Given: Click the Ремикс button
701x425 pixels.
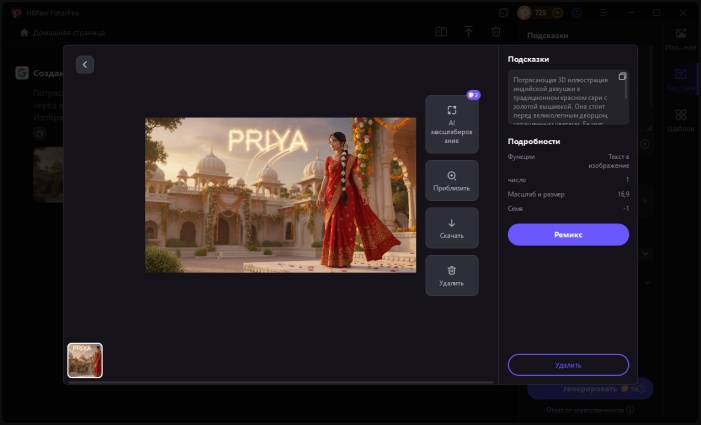Looking at the screenshot, I should point(568,234).
